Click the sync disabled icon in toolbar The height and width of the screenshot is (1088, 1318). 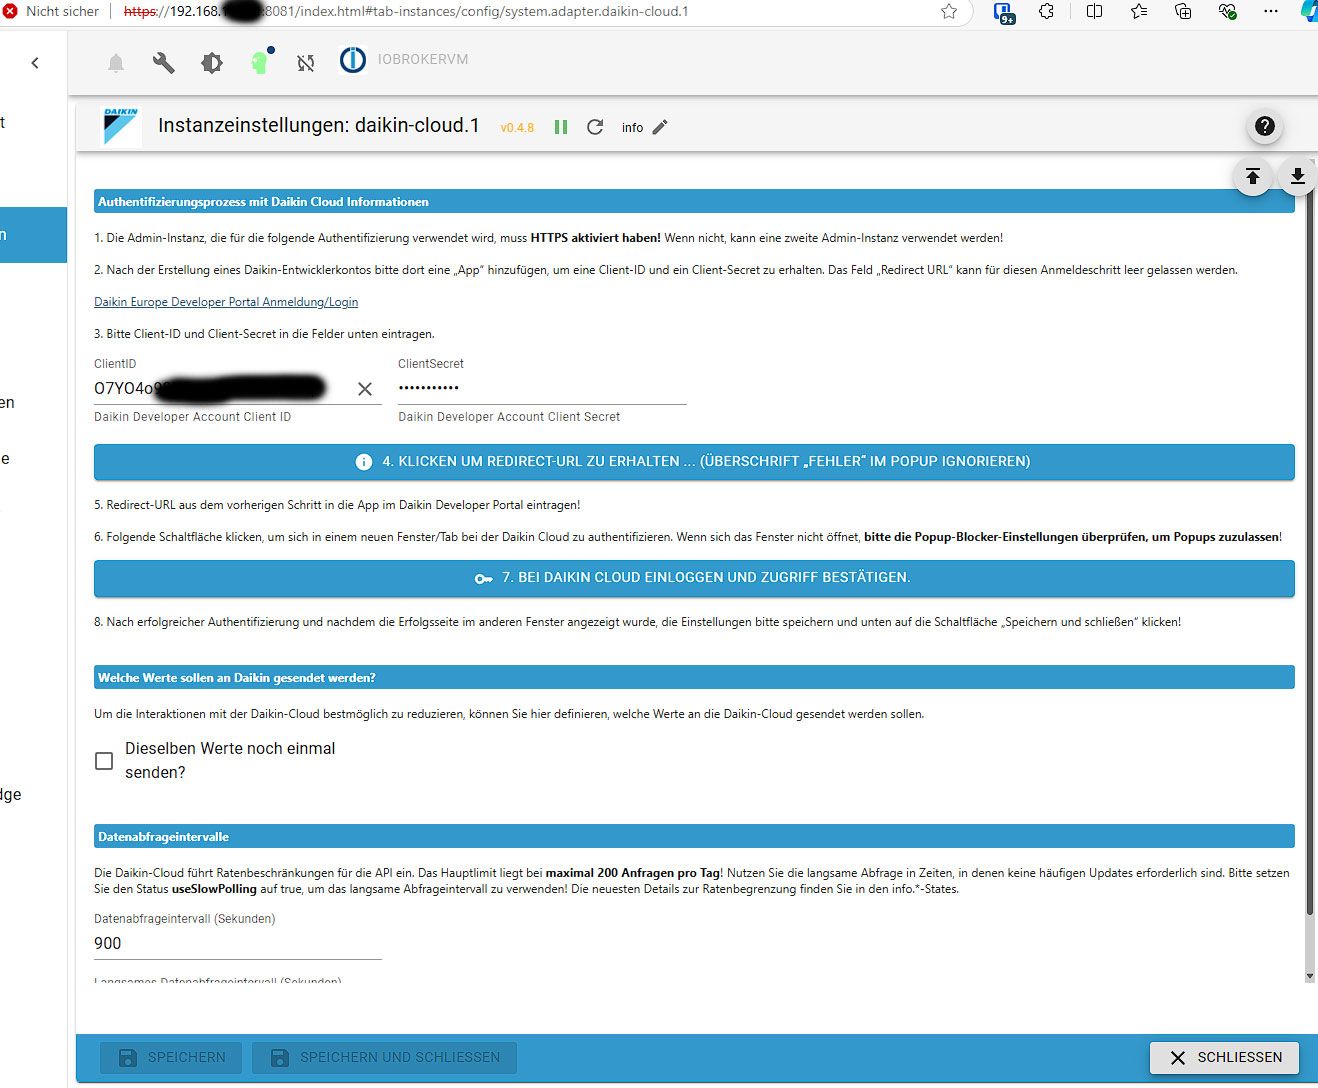(306, 63)
